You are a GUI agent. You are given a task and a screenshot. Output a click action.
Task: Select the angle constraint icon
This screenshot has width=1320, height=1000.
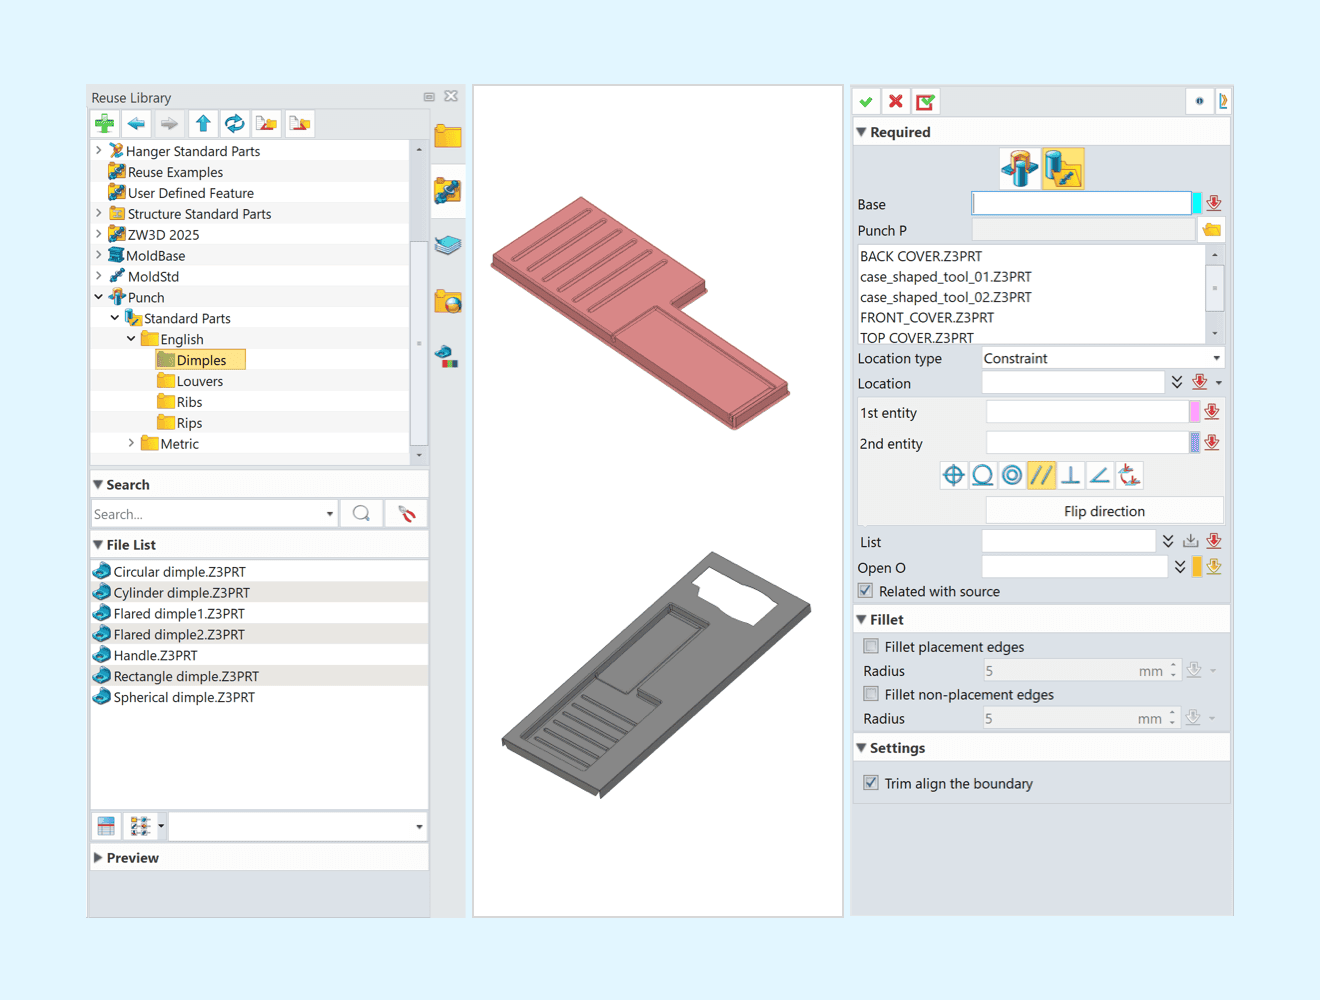pyautogui.click(x=1099, y=476)
